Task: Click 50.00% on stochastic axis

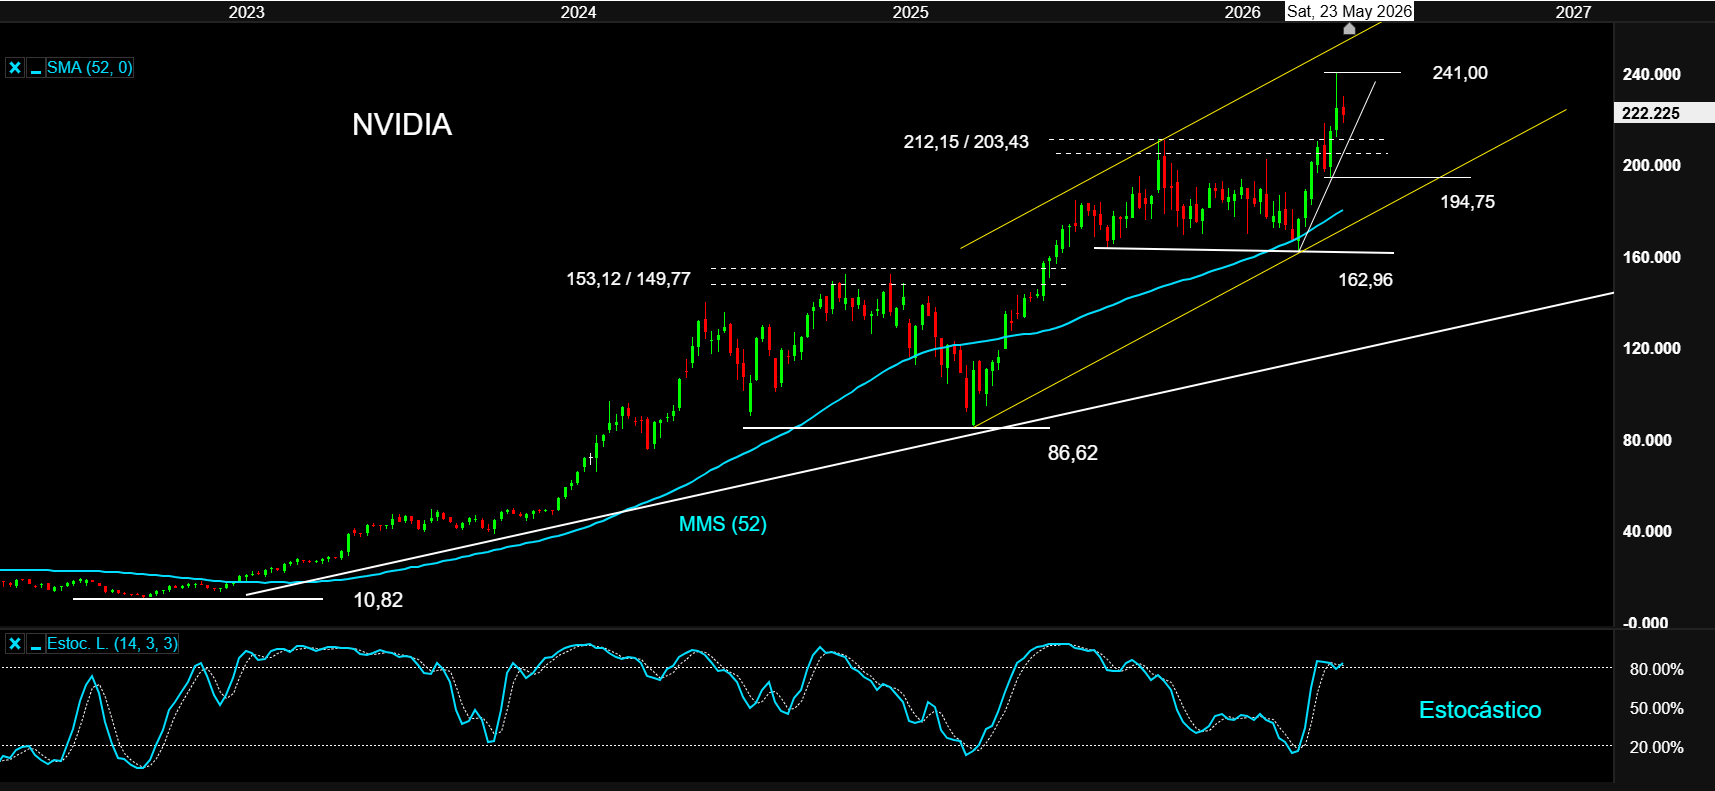Action: [x=1656, y=708]
